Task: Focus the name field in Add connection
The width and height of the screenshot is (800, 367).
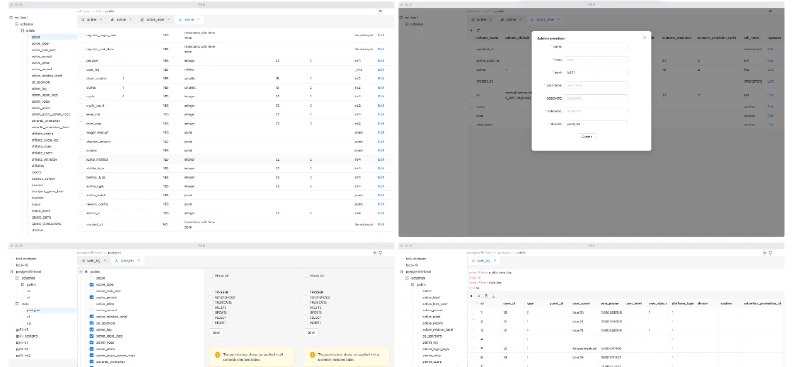Action: point(596,46)
